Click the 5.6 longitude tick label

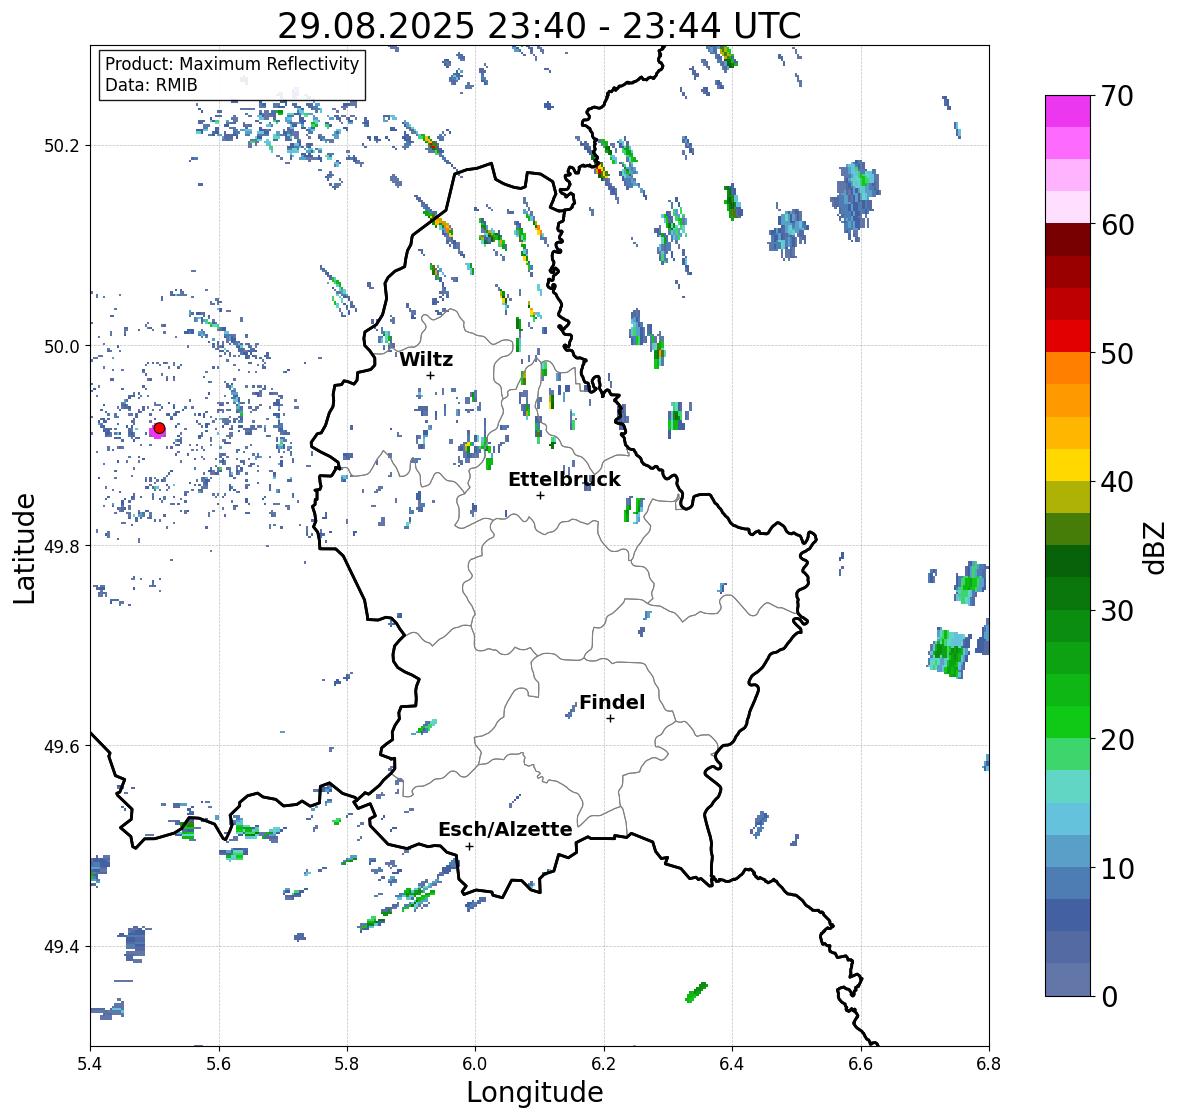219,1064
